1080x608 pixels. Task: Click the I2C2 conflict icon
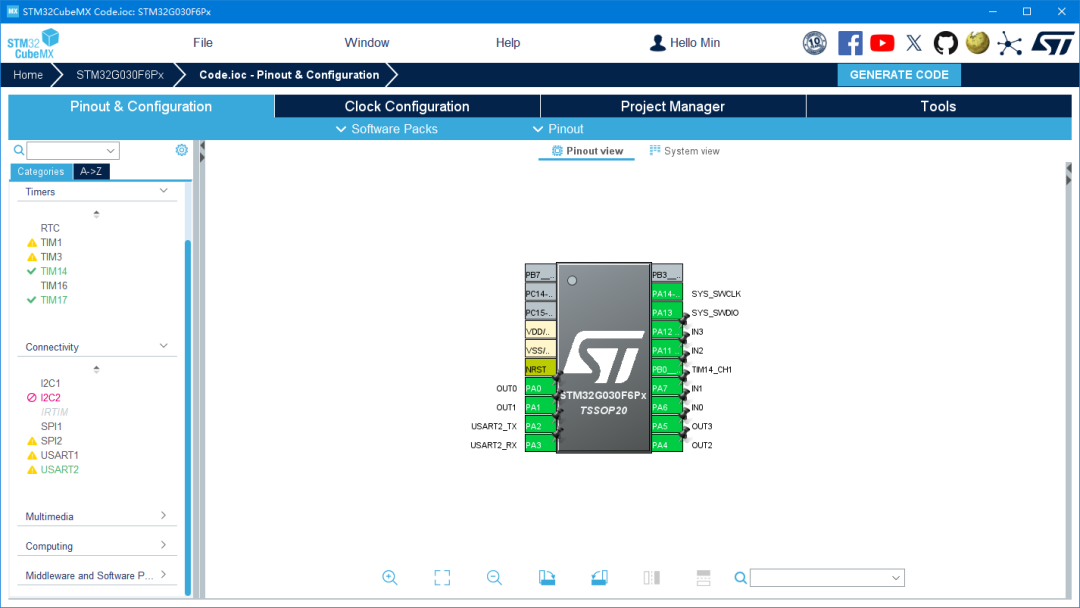point(32,397)
